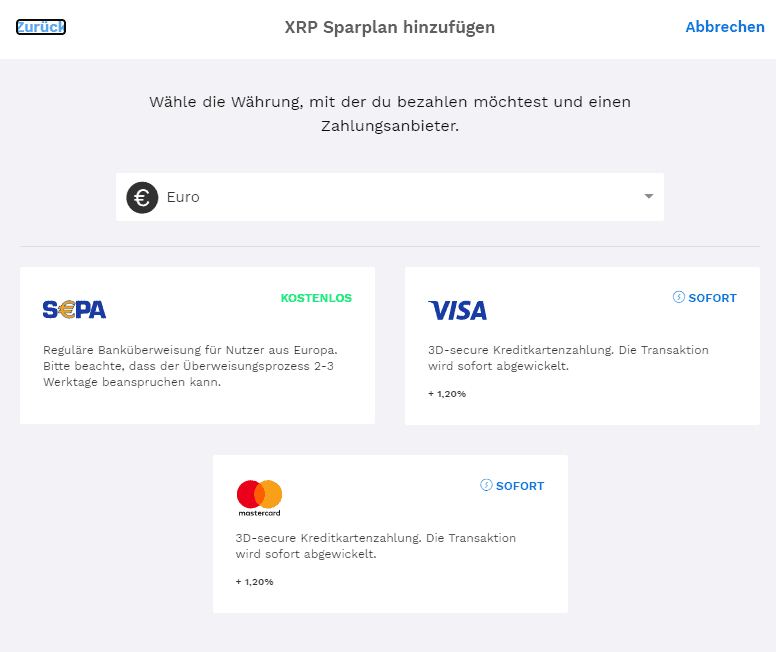Click the Mastercard logo
Screen dimensions: 776x652
pyautogui.click(x=259, y=498)
